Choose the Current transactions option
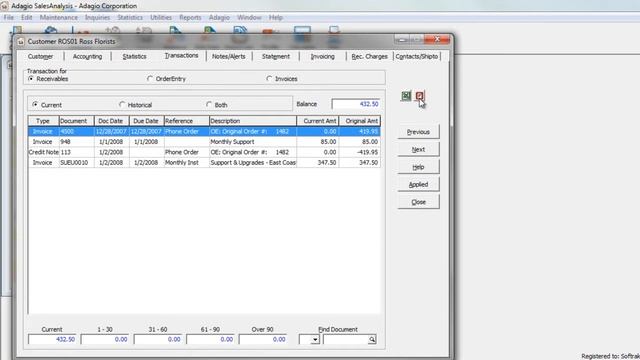Screen dimensions: 640x360 [35, 104]
